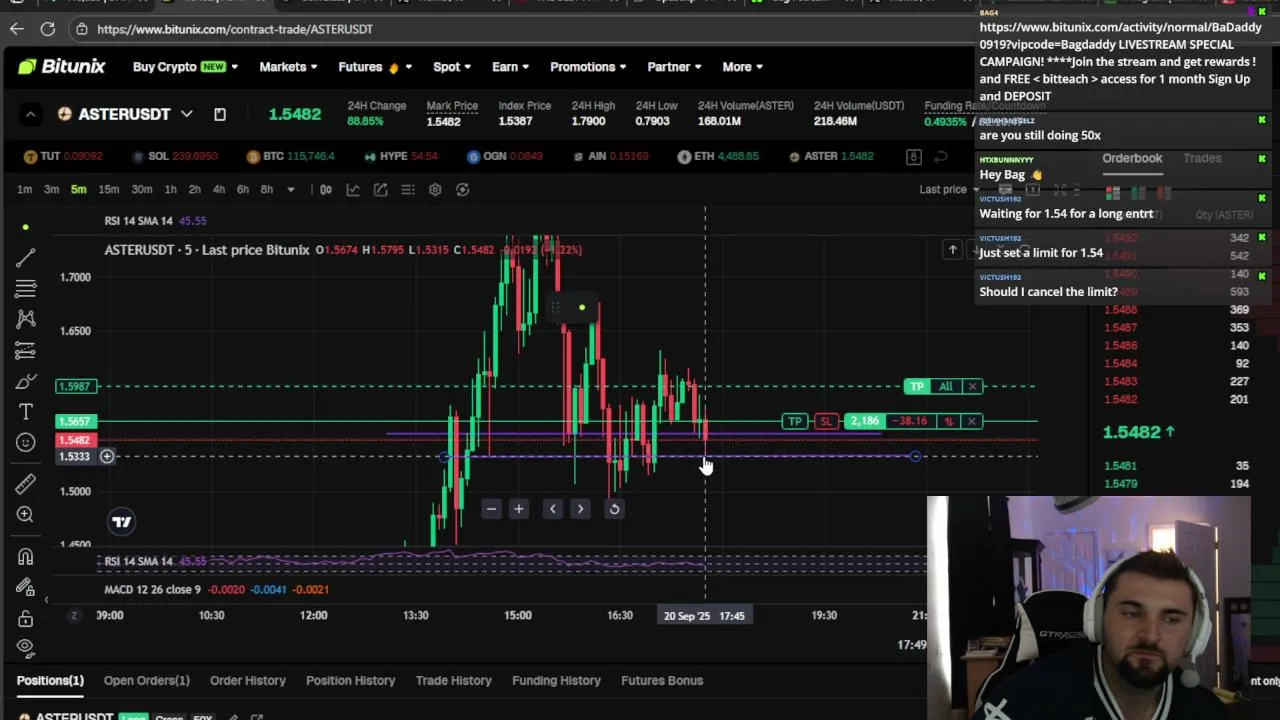Open chart share/export icon
Viewport: 1280px width, 720px height.
click(x=381, y=189)
